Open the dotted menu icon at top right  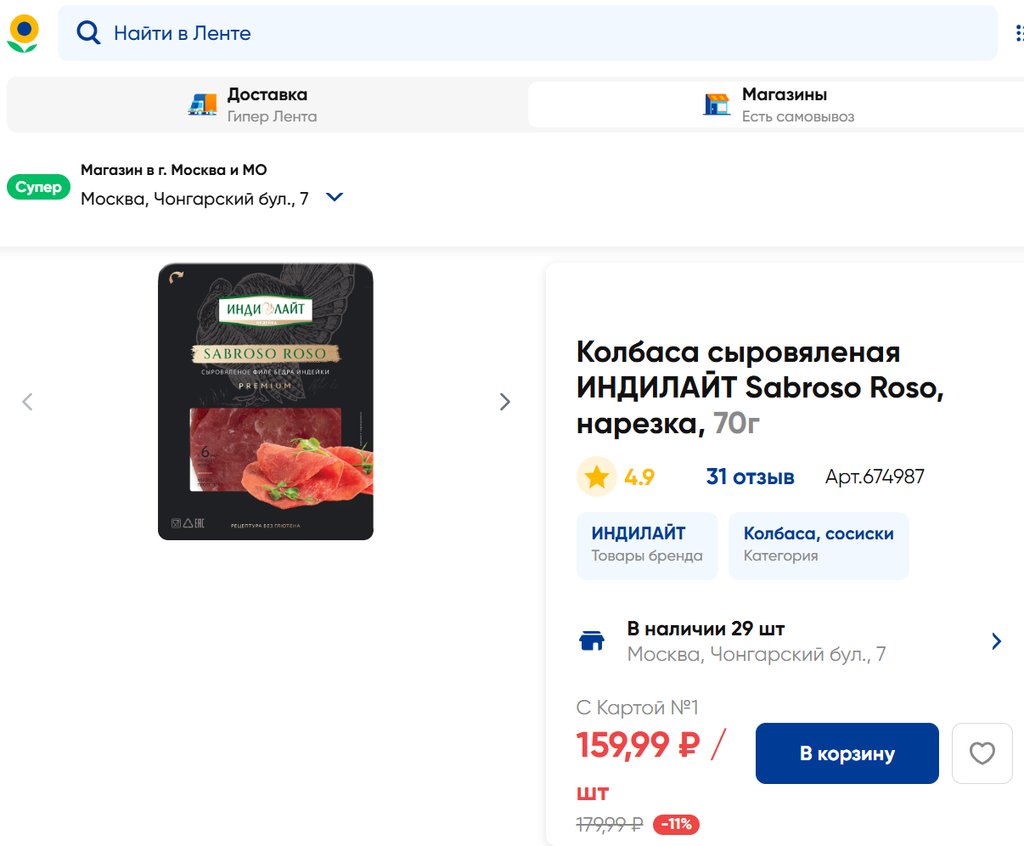(x=1018, y=33)
